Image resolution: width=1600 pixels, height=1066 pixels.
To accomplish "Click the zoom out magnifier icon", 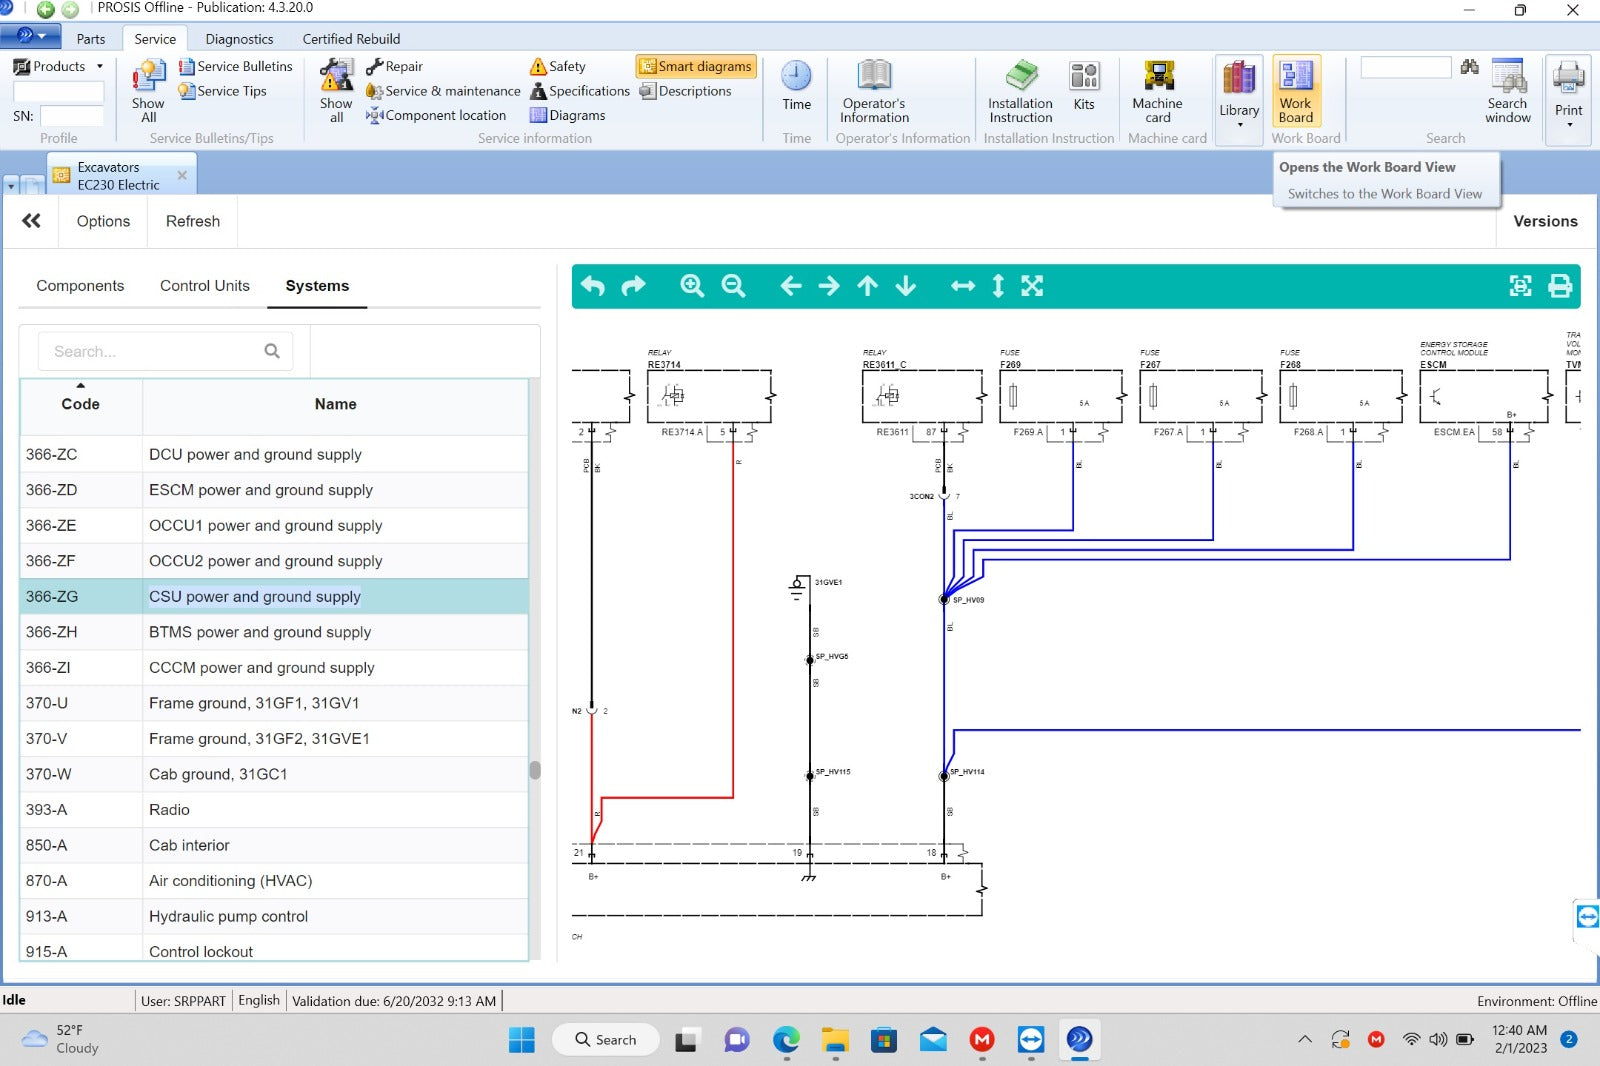I will coord(733,286).
